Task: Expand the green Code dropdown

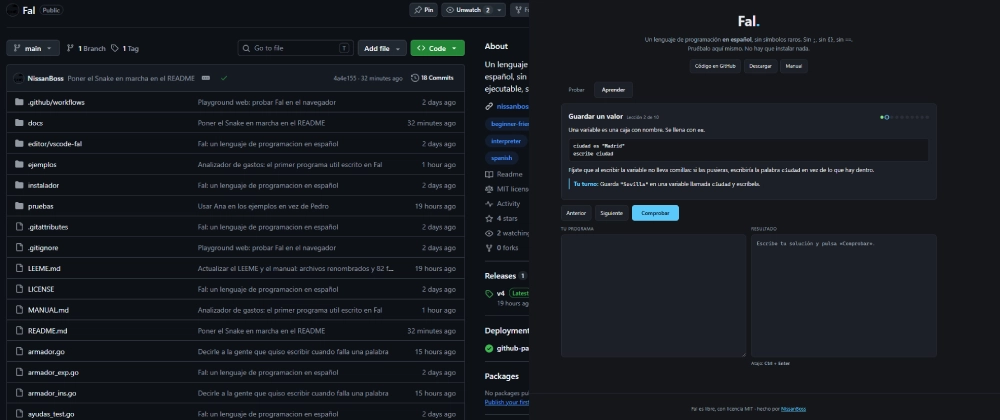Action: coord(438,48)
